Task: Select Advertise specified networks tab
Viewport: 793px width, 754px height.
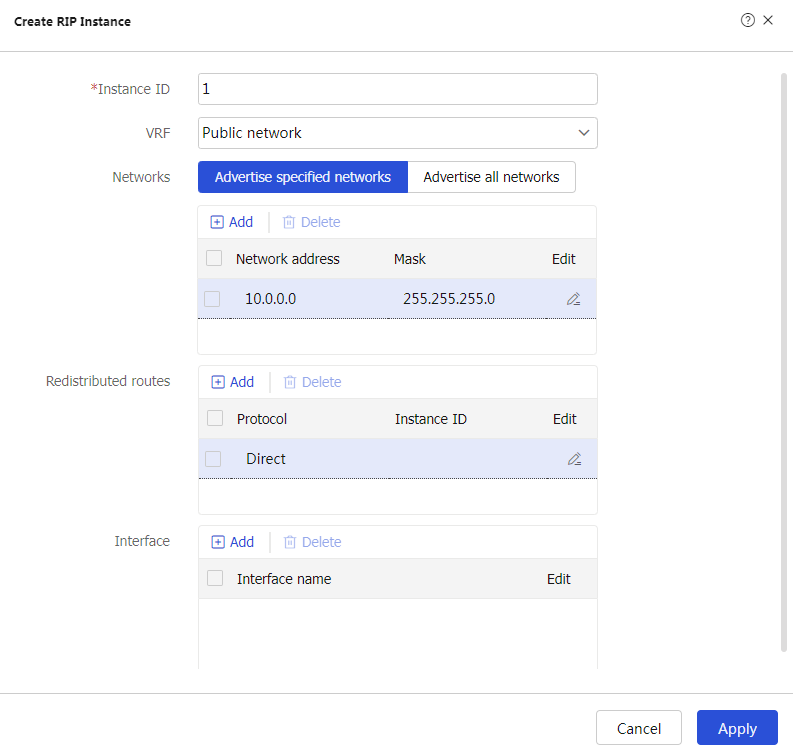Action: [x=302, y=177]
